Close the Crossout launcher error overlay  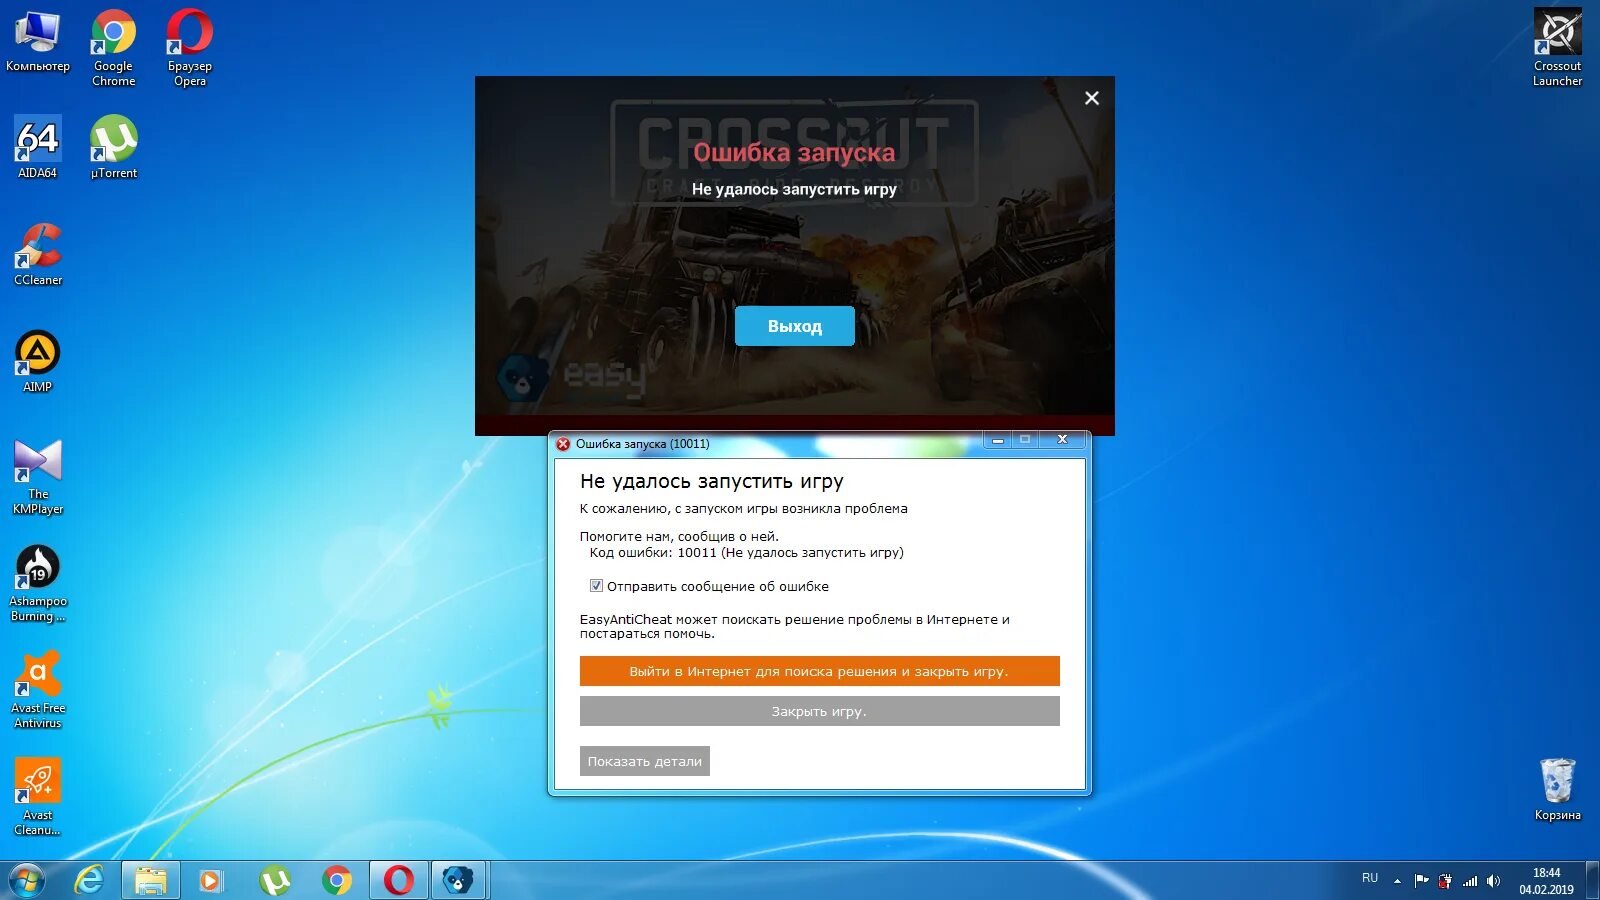1092,98
